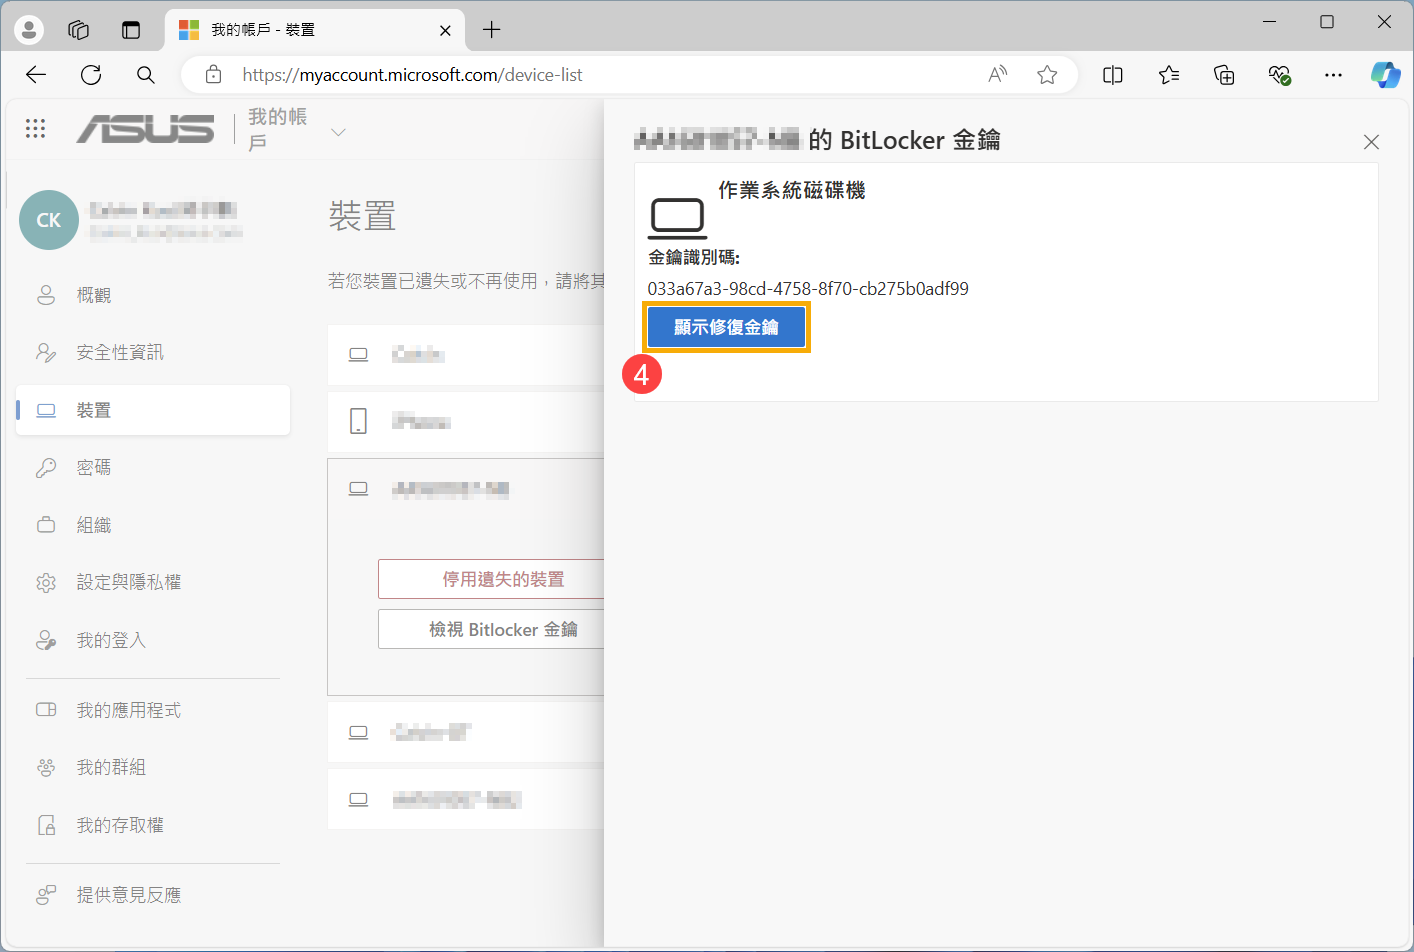This screenshot has width=1414, height=952.
Task: Open the favorites list icon
Action: 1169,75
